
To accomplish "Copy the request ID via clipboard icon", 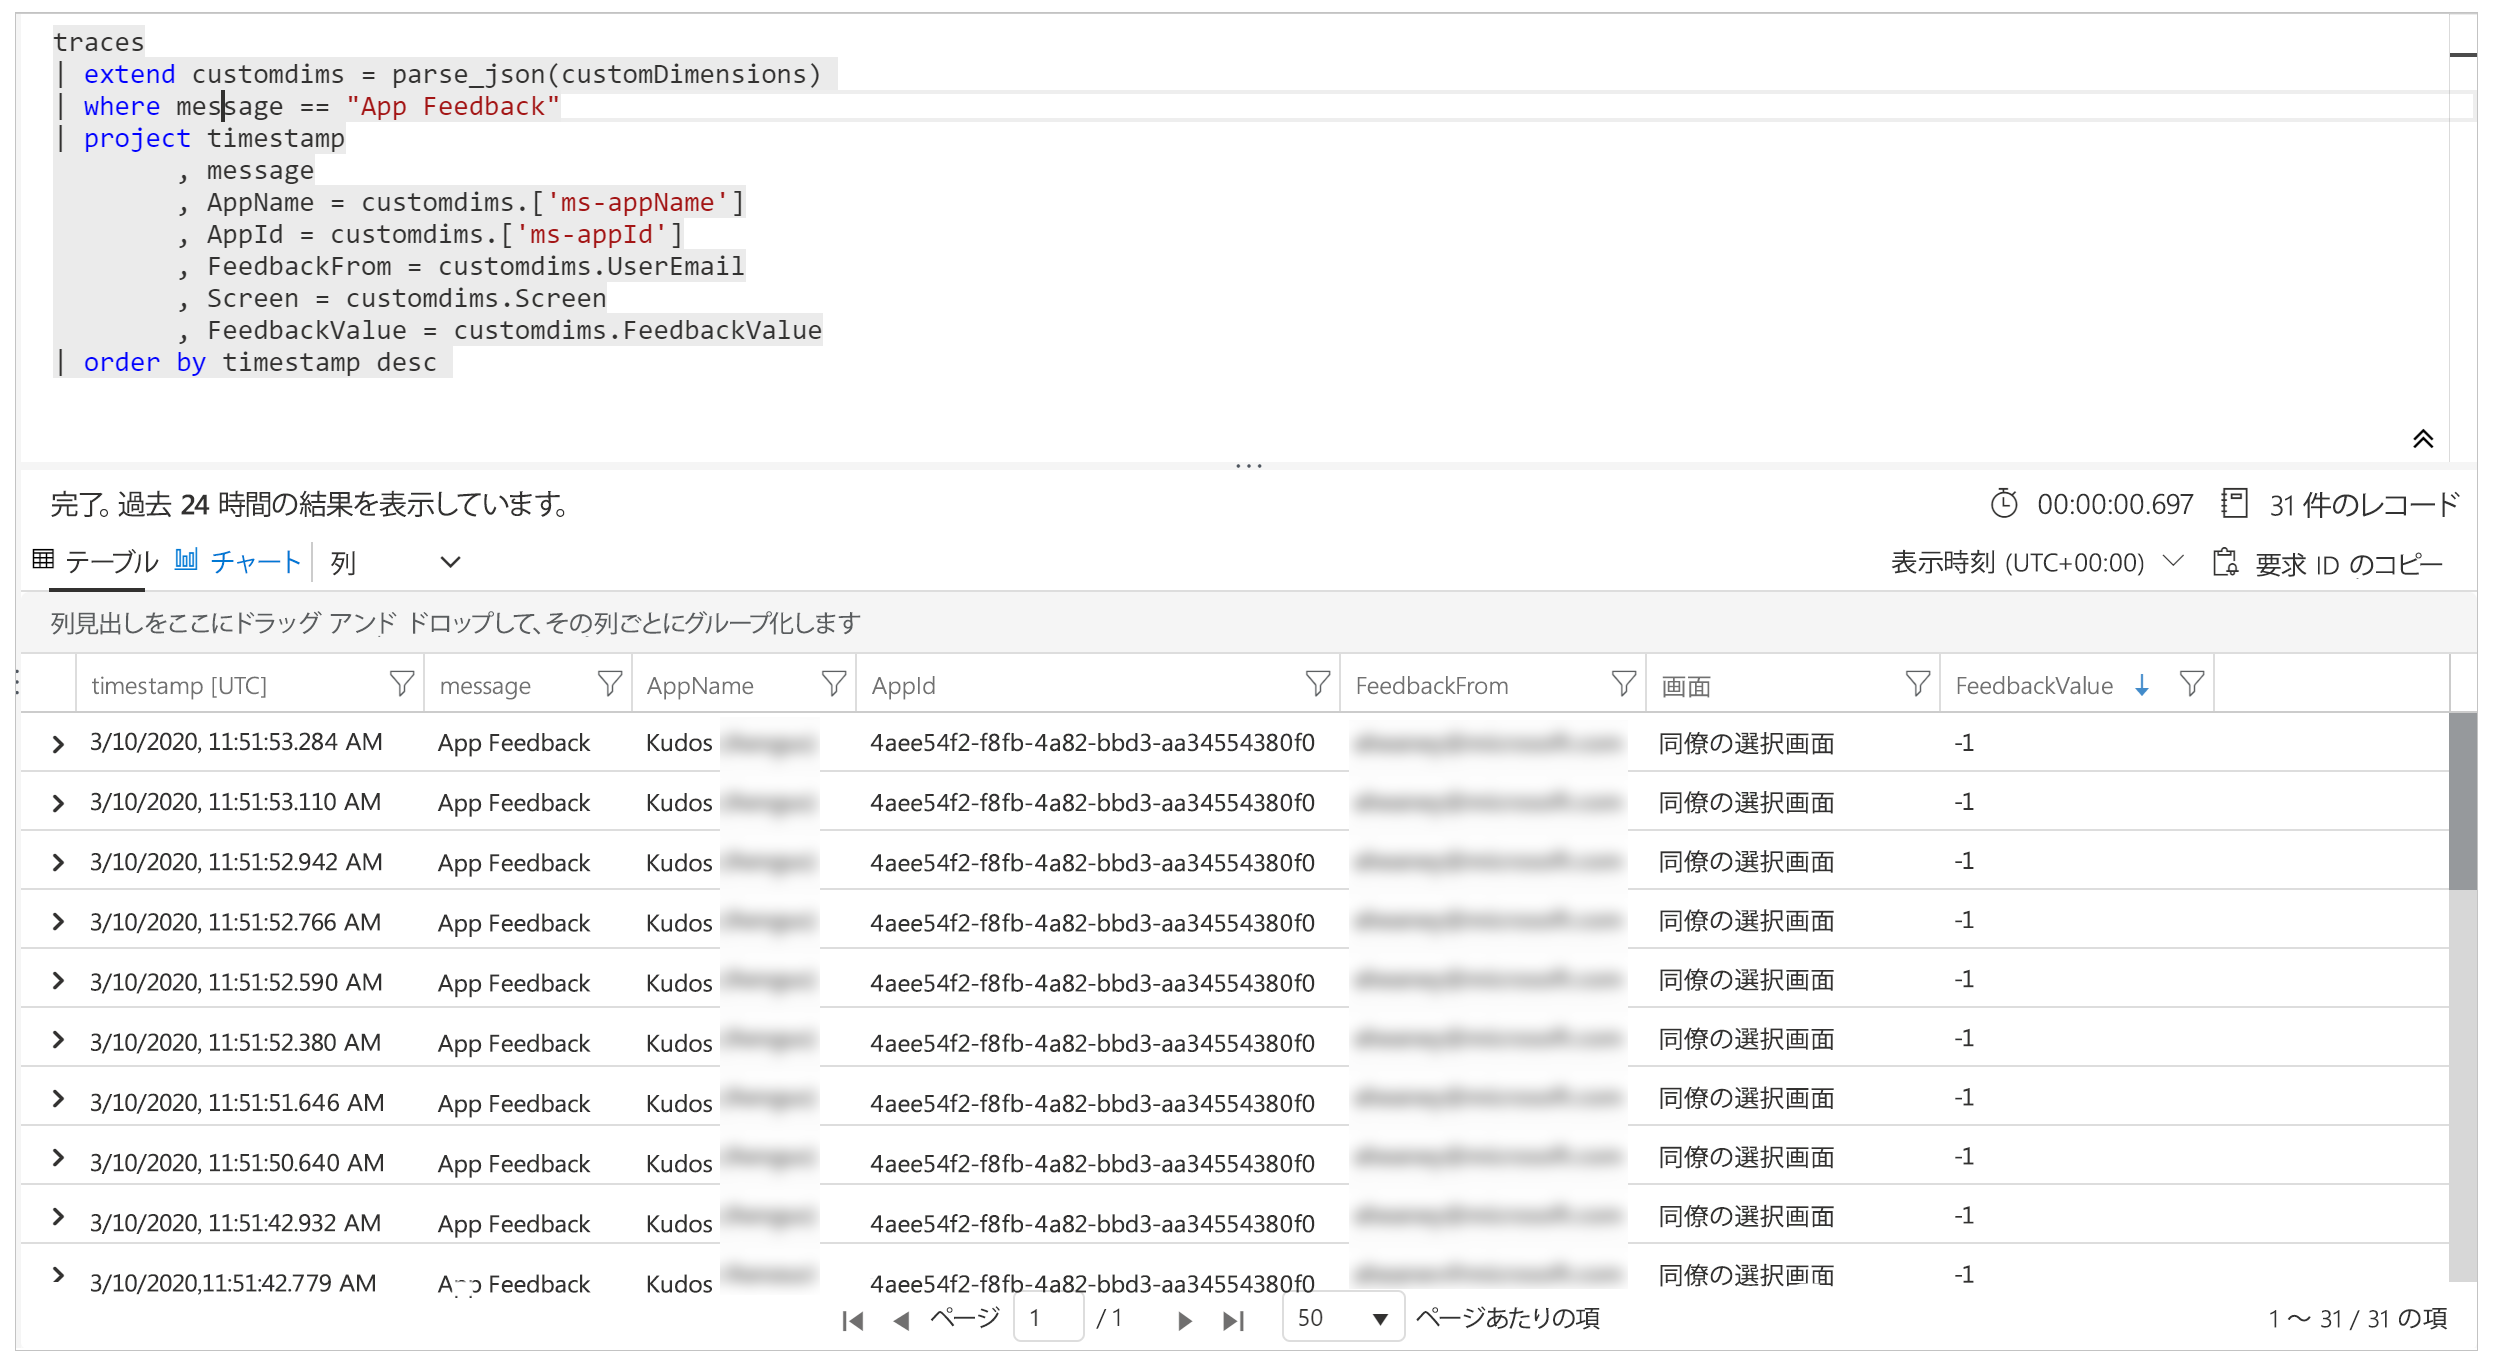I will click(2225, 563).
